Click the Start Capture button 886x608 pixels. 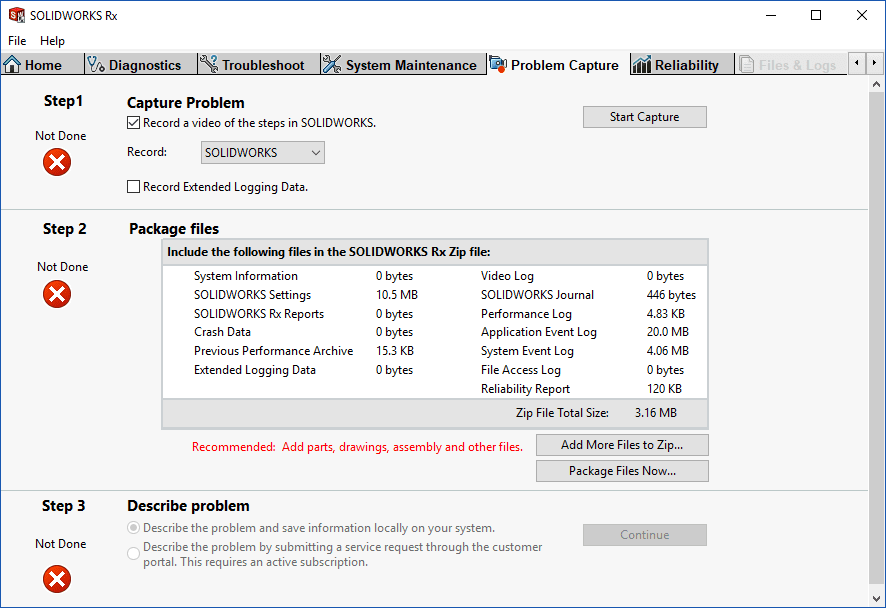645,117
